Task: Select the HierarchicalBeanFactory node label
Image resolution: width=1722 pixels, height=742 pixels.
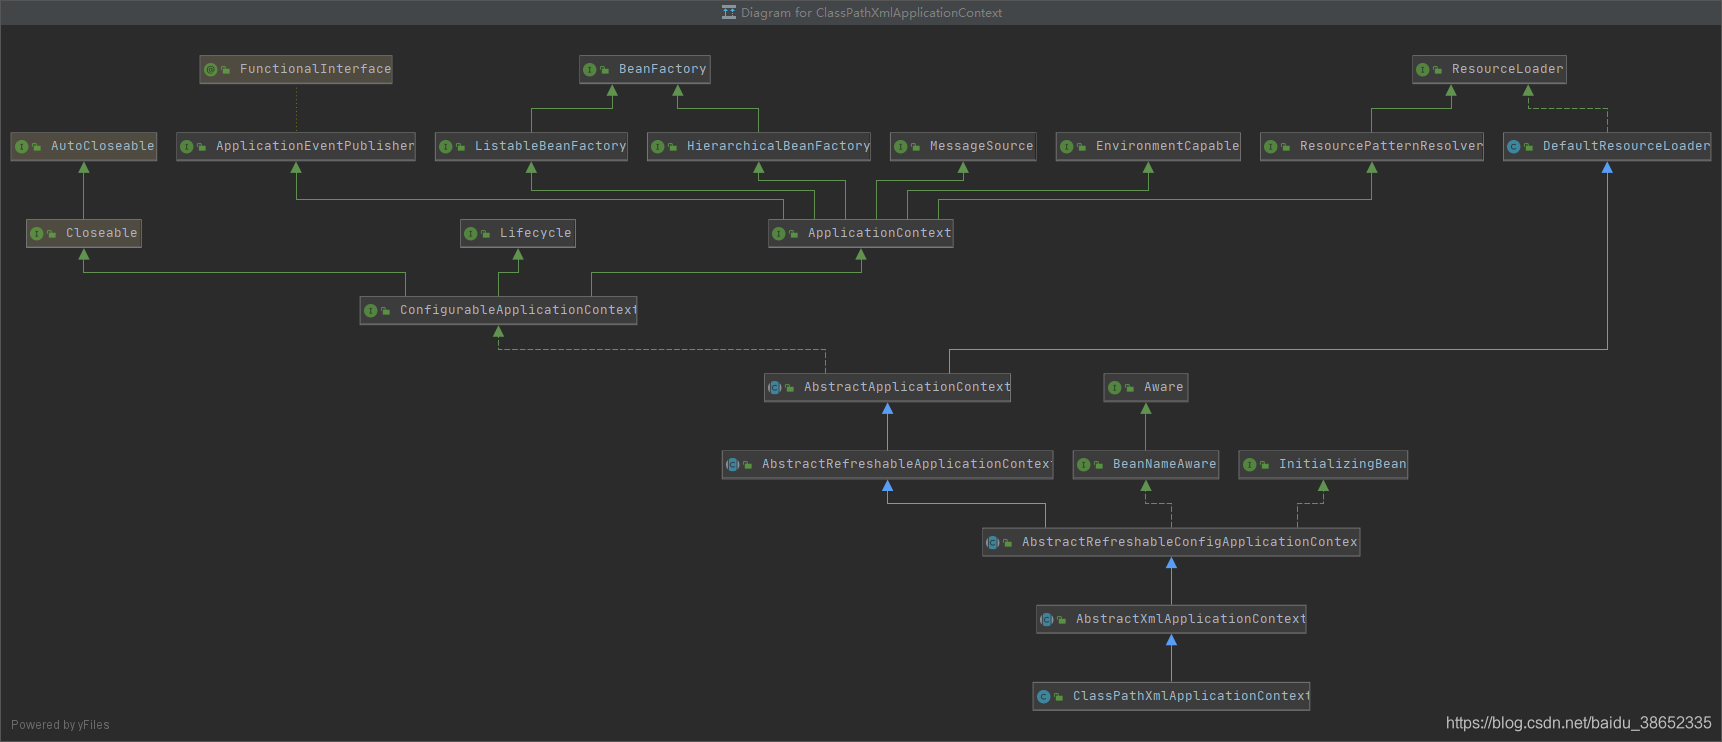Action: click(778, 146)
